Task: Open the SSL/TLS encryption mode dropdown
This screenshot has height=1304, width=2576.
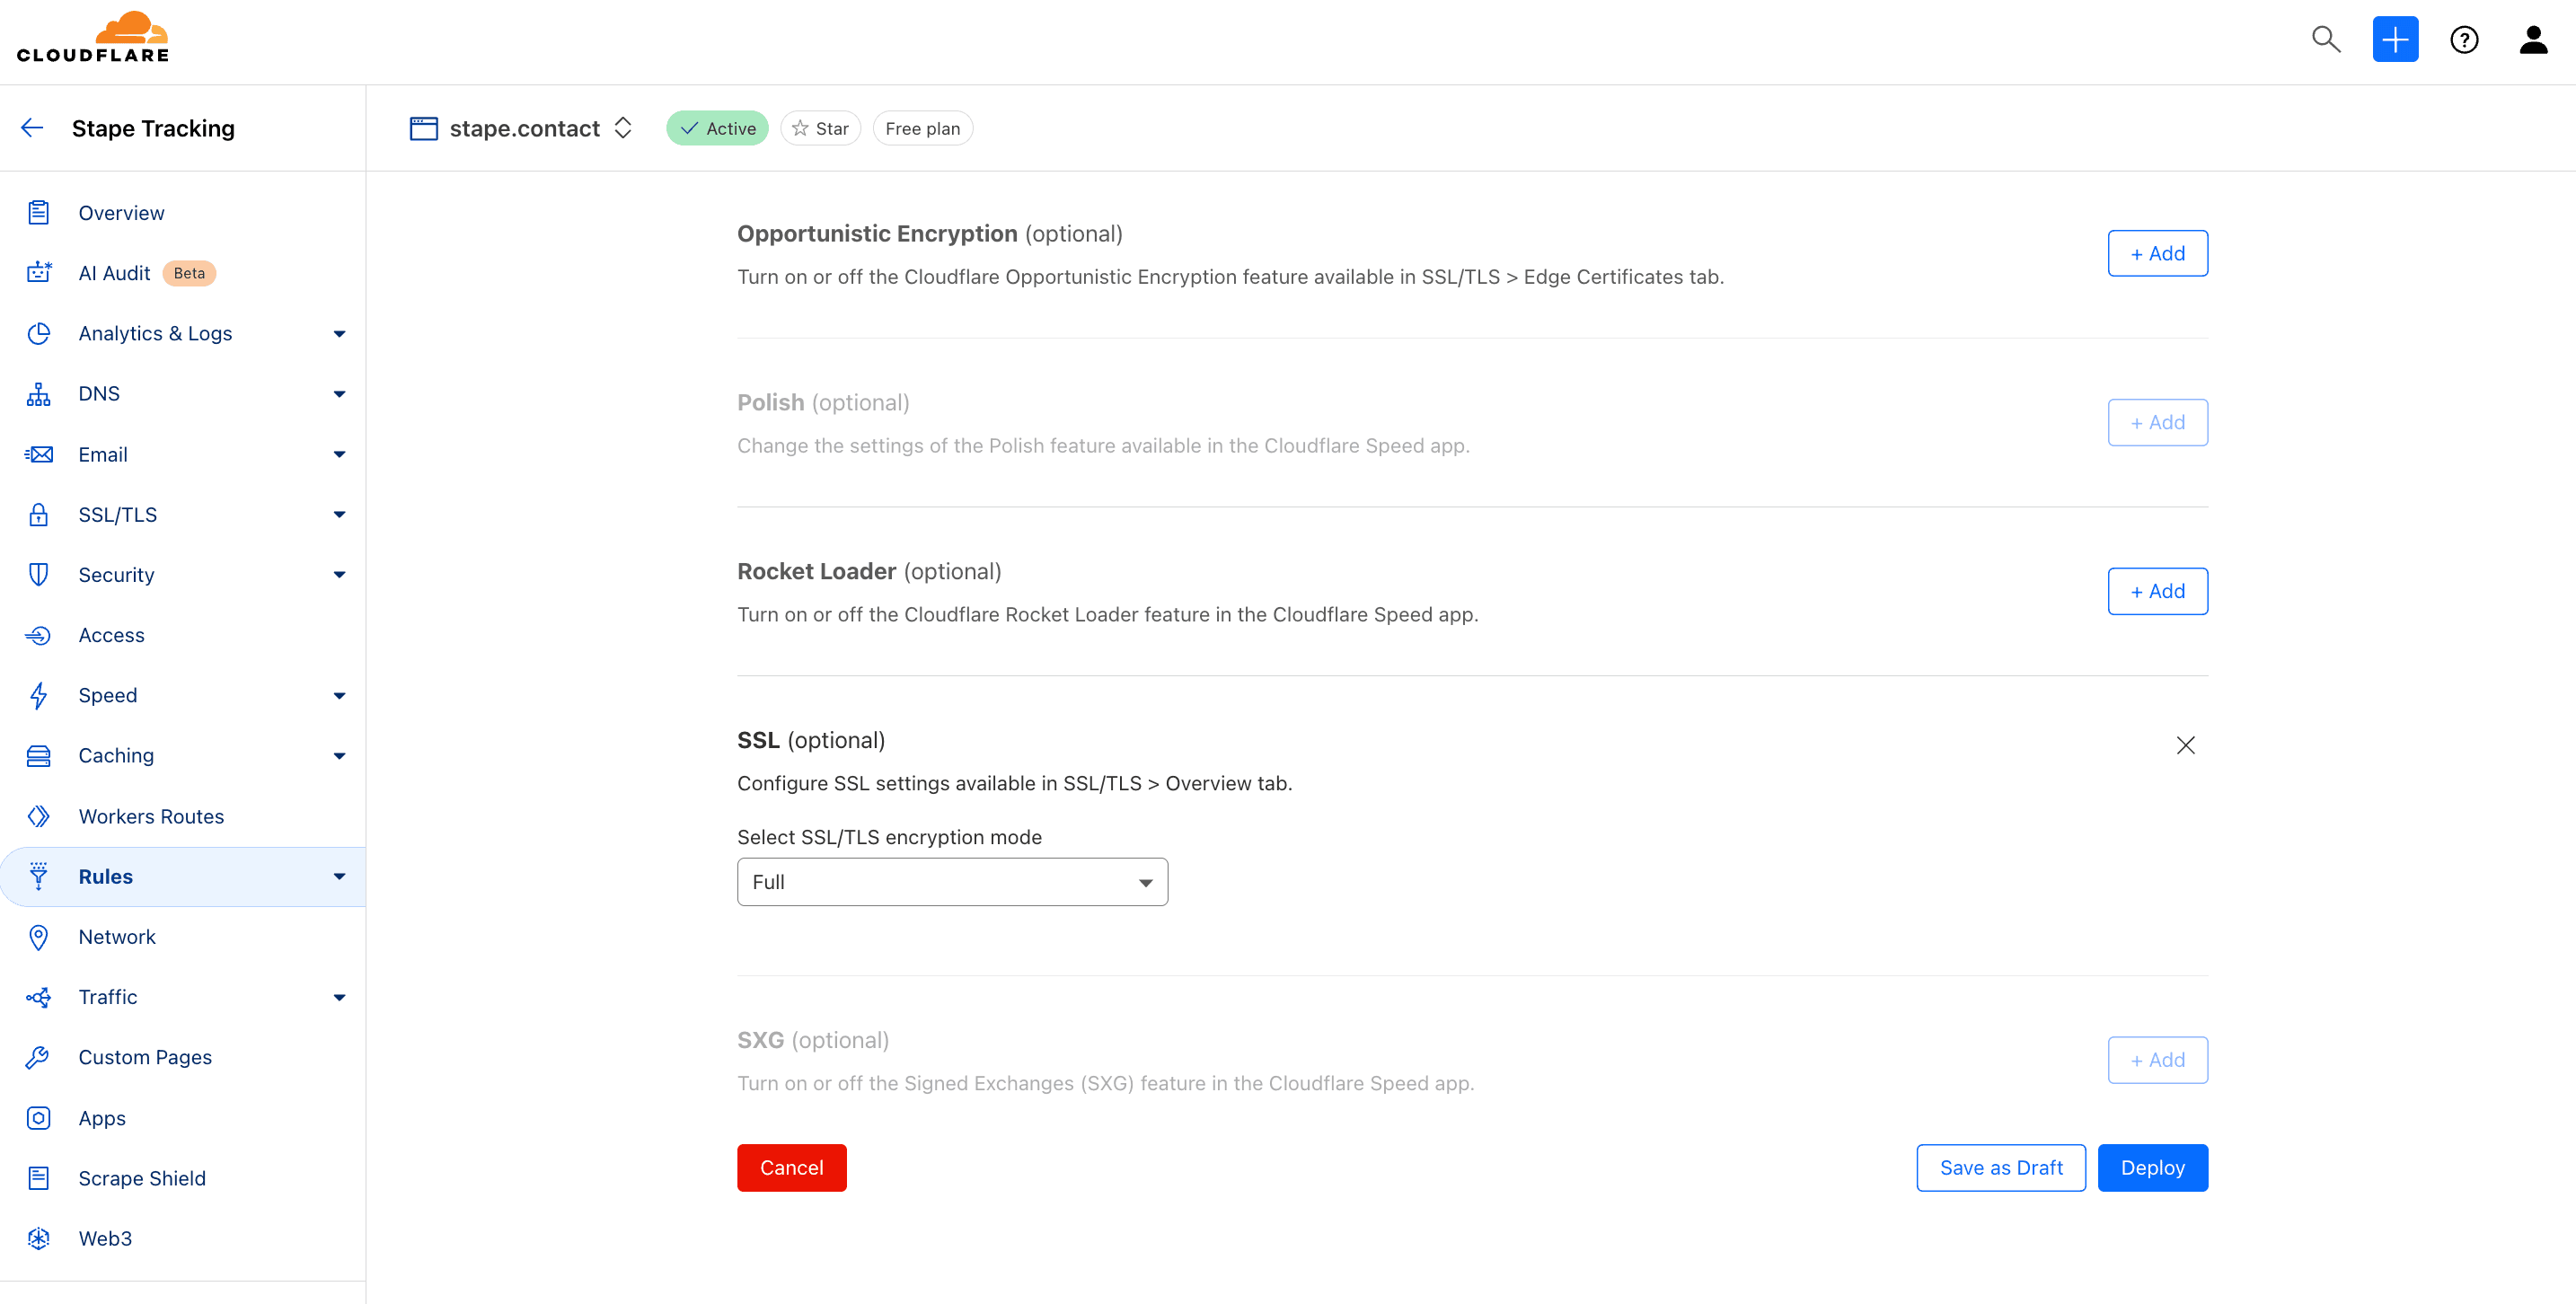Action: pos(952,882)
